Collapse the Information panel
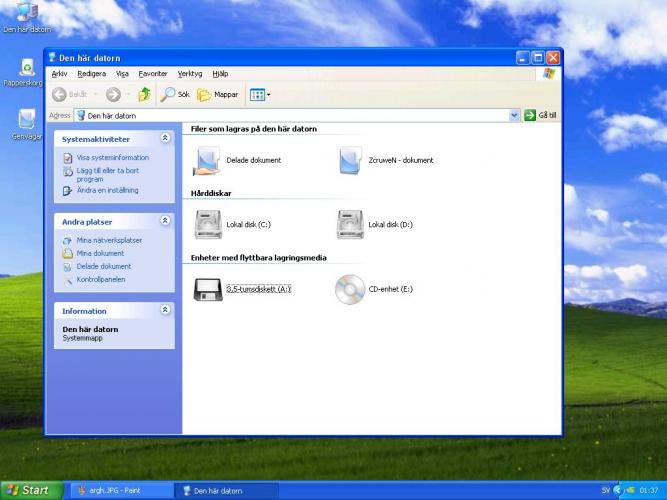The height and width of the screenshot is (500, 667). pos(165,311)
